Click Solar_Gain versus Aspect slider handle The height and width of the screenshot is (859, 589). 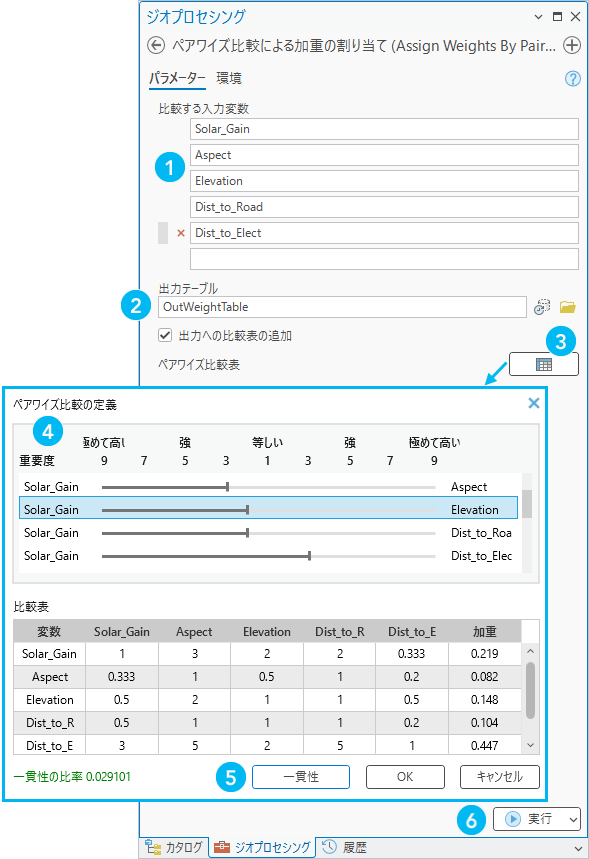[227, 486]
